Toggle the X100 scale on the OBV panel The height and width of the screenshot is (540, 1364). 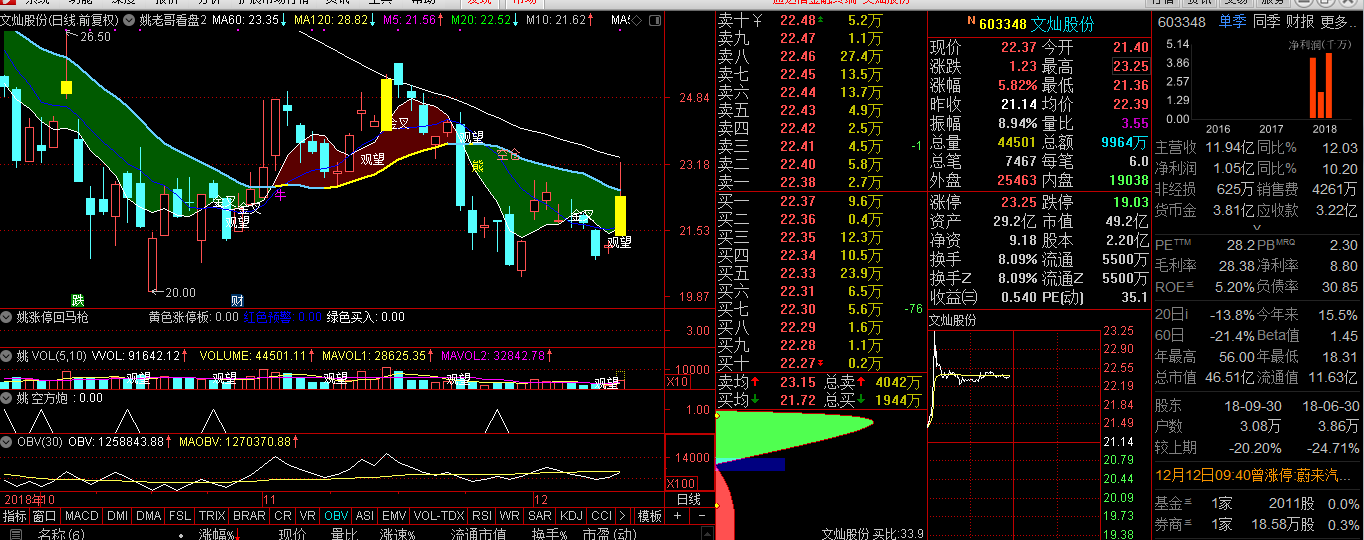[681, 483]
